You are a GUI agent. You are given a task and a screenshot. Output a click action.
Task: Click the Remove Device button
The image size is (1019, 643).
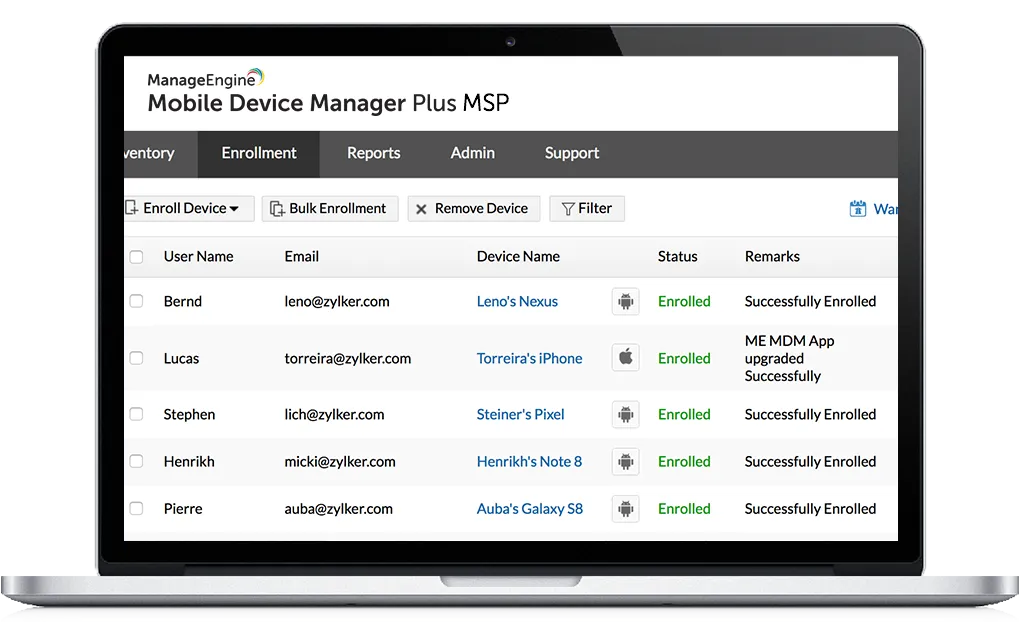[x=474, y=209]
